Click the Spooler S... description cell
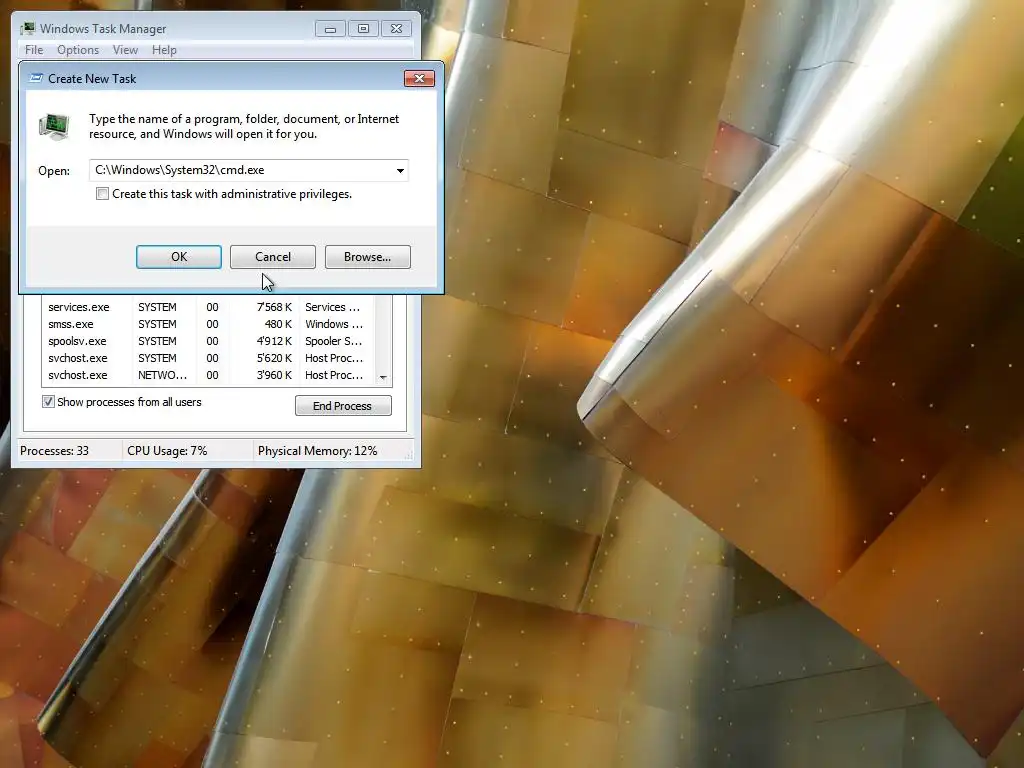1024x768 pixels. click(334, 341)
